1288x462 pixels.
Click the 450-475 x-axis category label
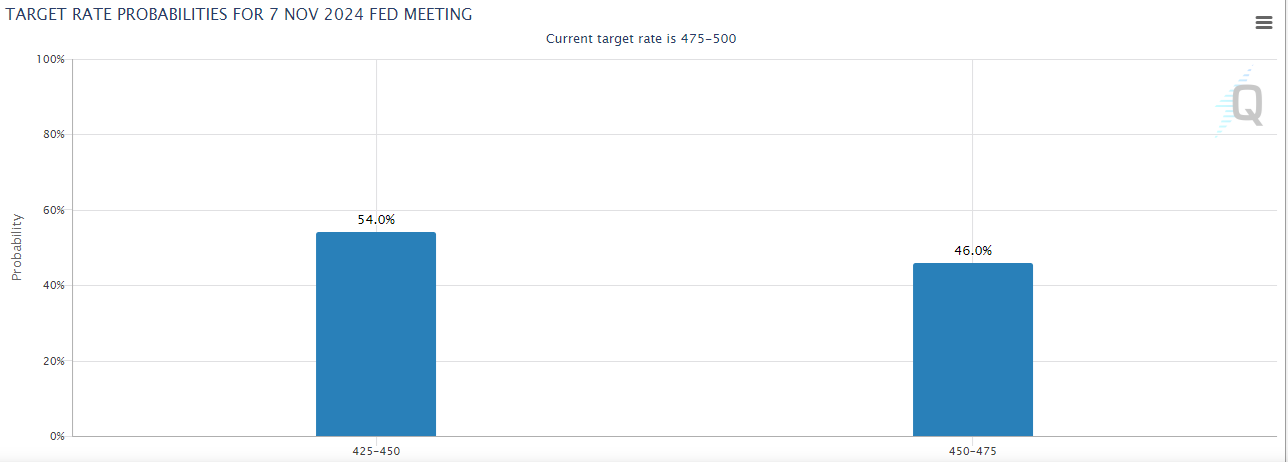(x=973, y=451)
